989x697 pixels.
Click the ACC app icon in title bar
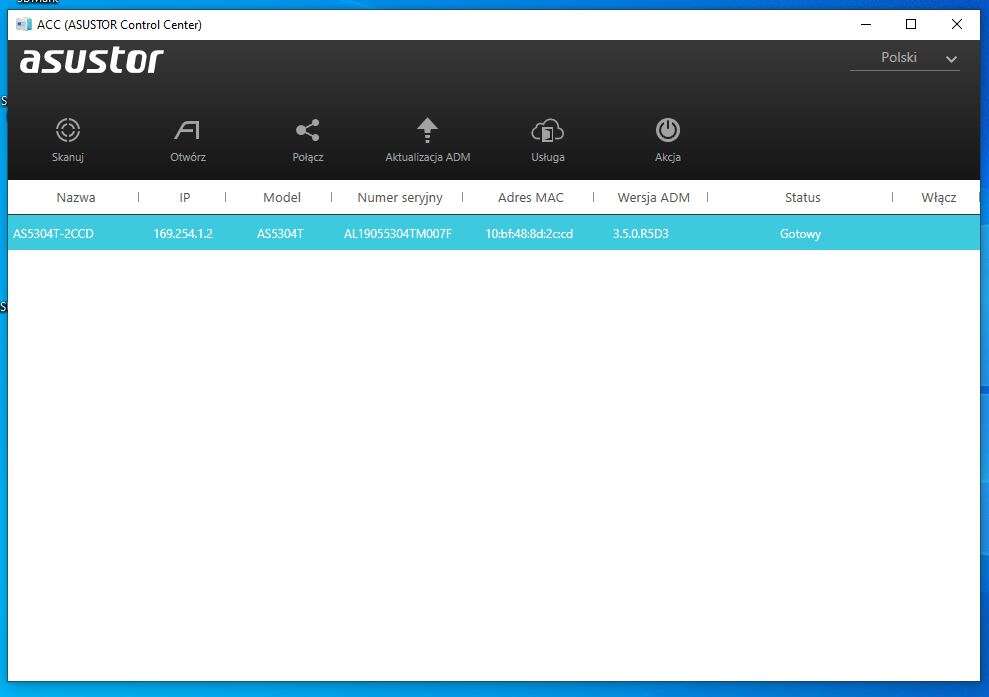(23, 25)
